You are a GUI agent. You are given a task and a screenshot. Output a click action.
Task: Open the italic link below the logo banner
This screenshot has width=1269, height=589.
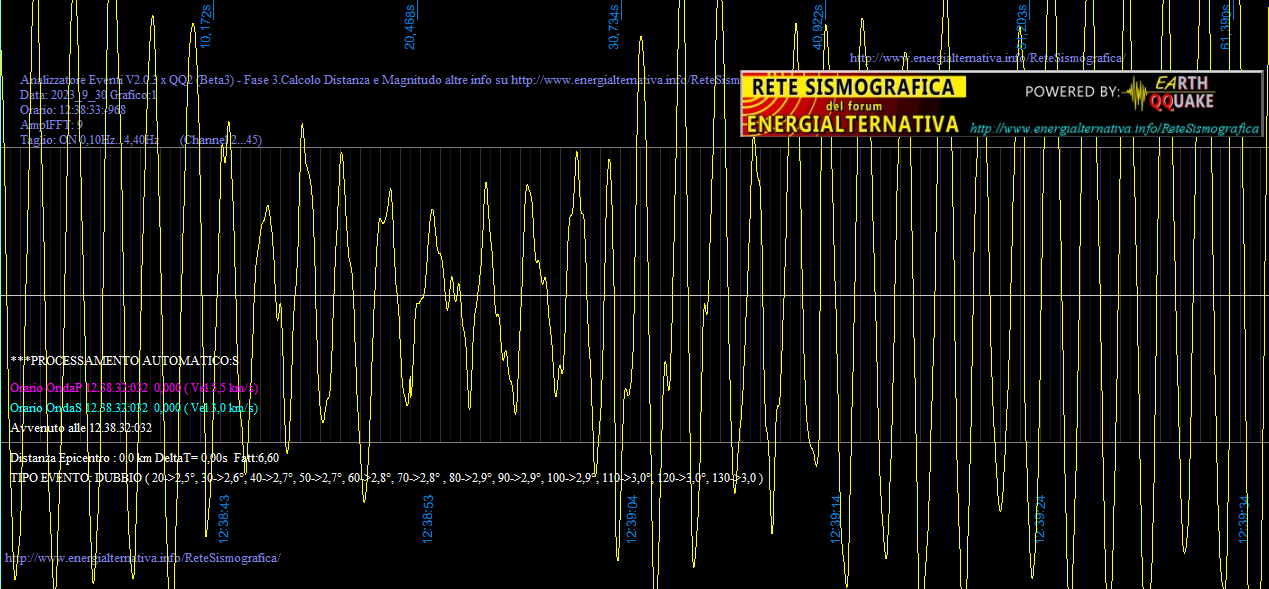[x=1115, y=129]
